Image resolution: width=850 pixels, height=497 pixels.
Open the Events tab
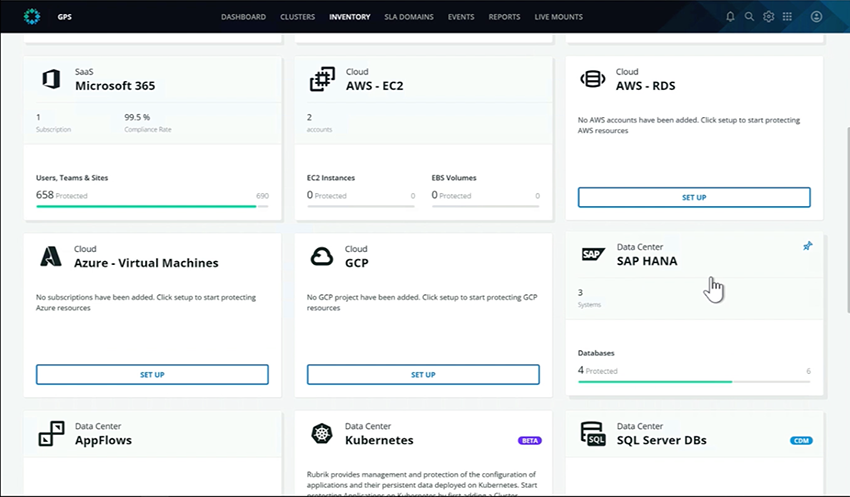coord(461,17)
